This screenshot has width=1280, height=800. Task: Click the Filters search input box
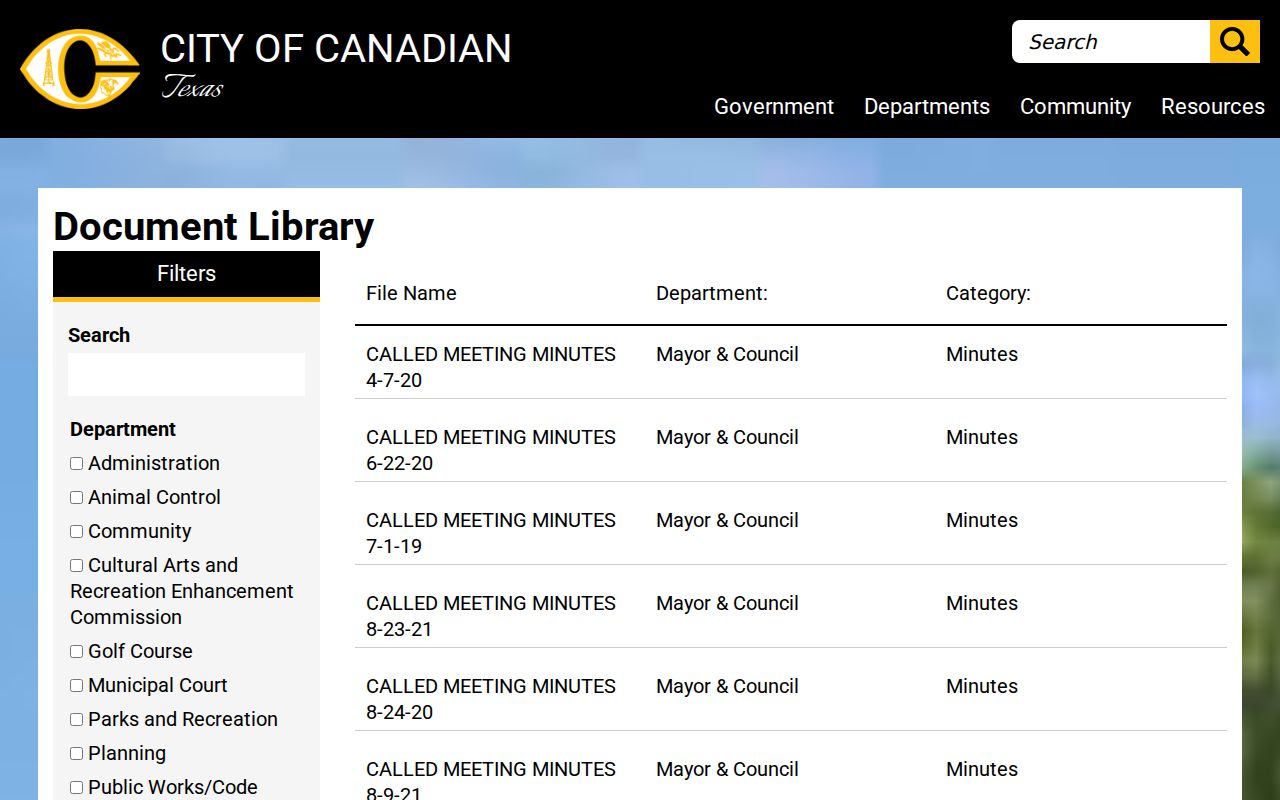point(186,374)
